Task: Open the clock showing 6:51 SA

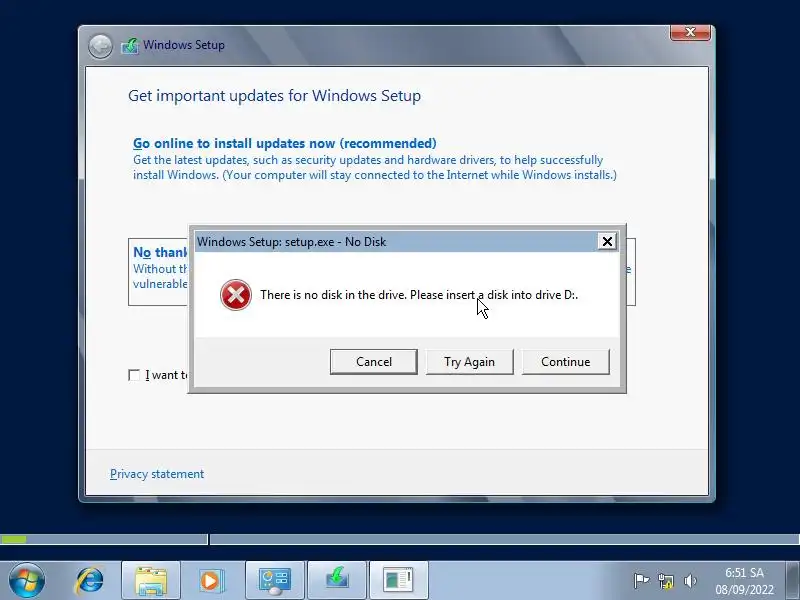Action: tap(744, 581)
